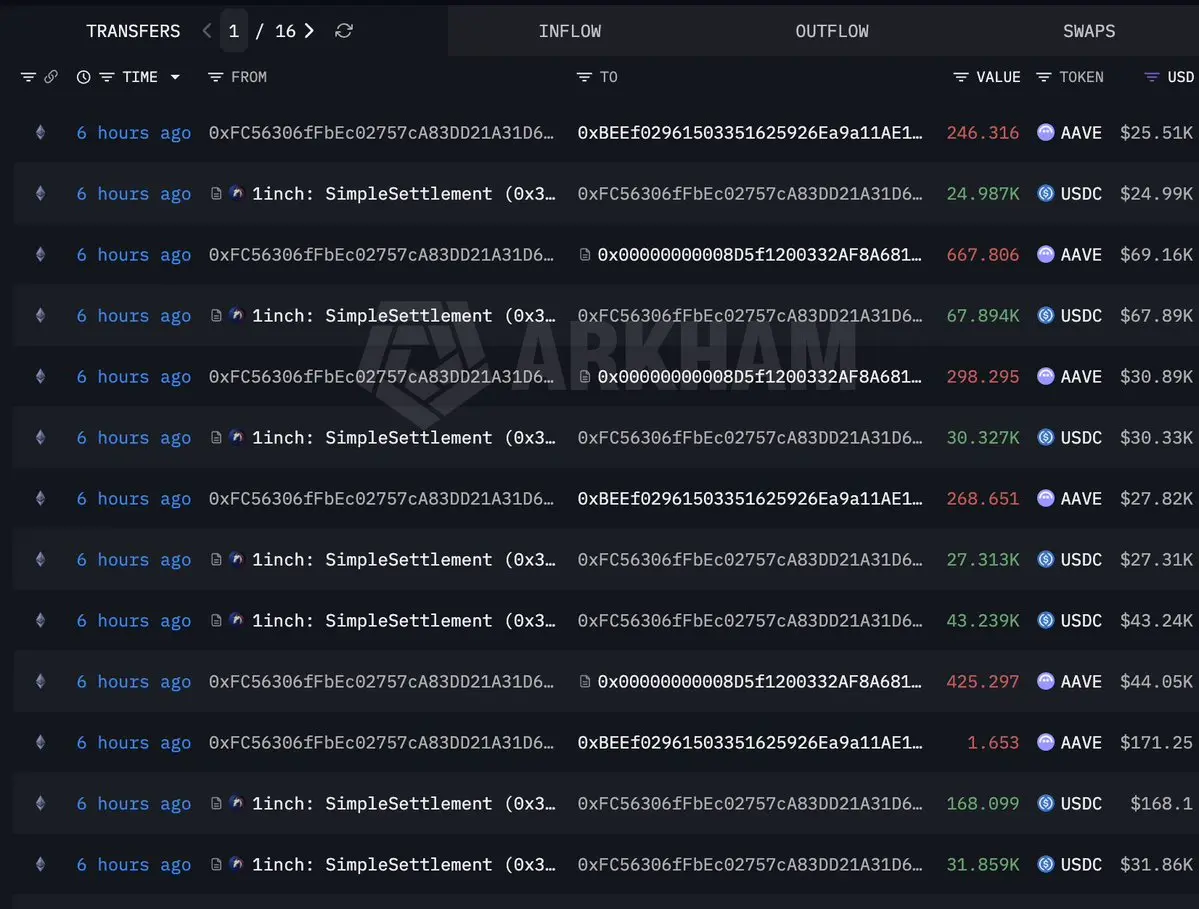Switch to the OUTFLOW tab

832,31
